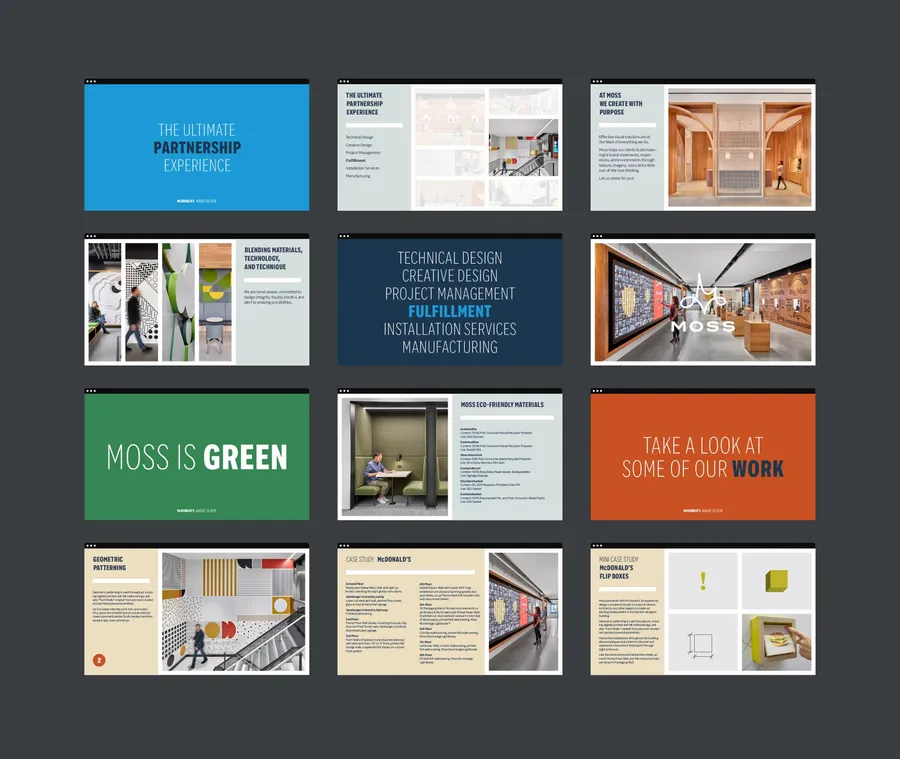900x759 pixels.
Task: Select the Moss star logo on the storefront slide
Action: [703, 293]
